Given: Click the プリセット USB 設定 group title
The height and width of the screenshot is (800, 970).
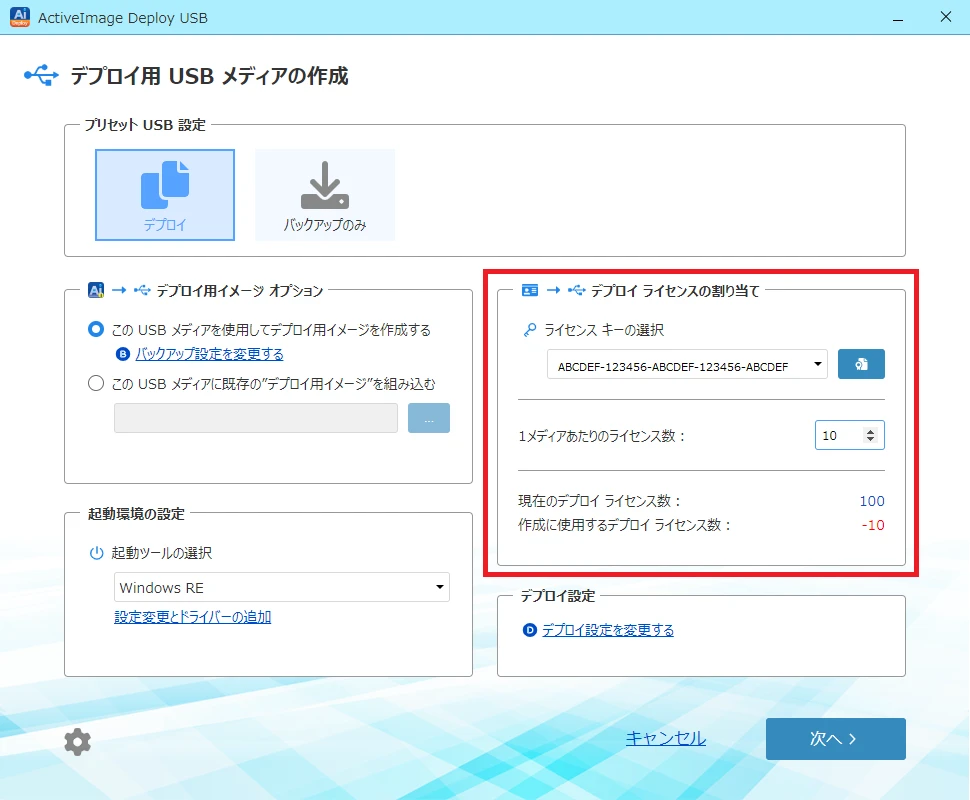Looking at the screenshot, I should 145,125.
